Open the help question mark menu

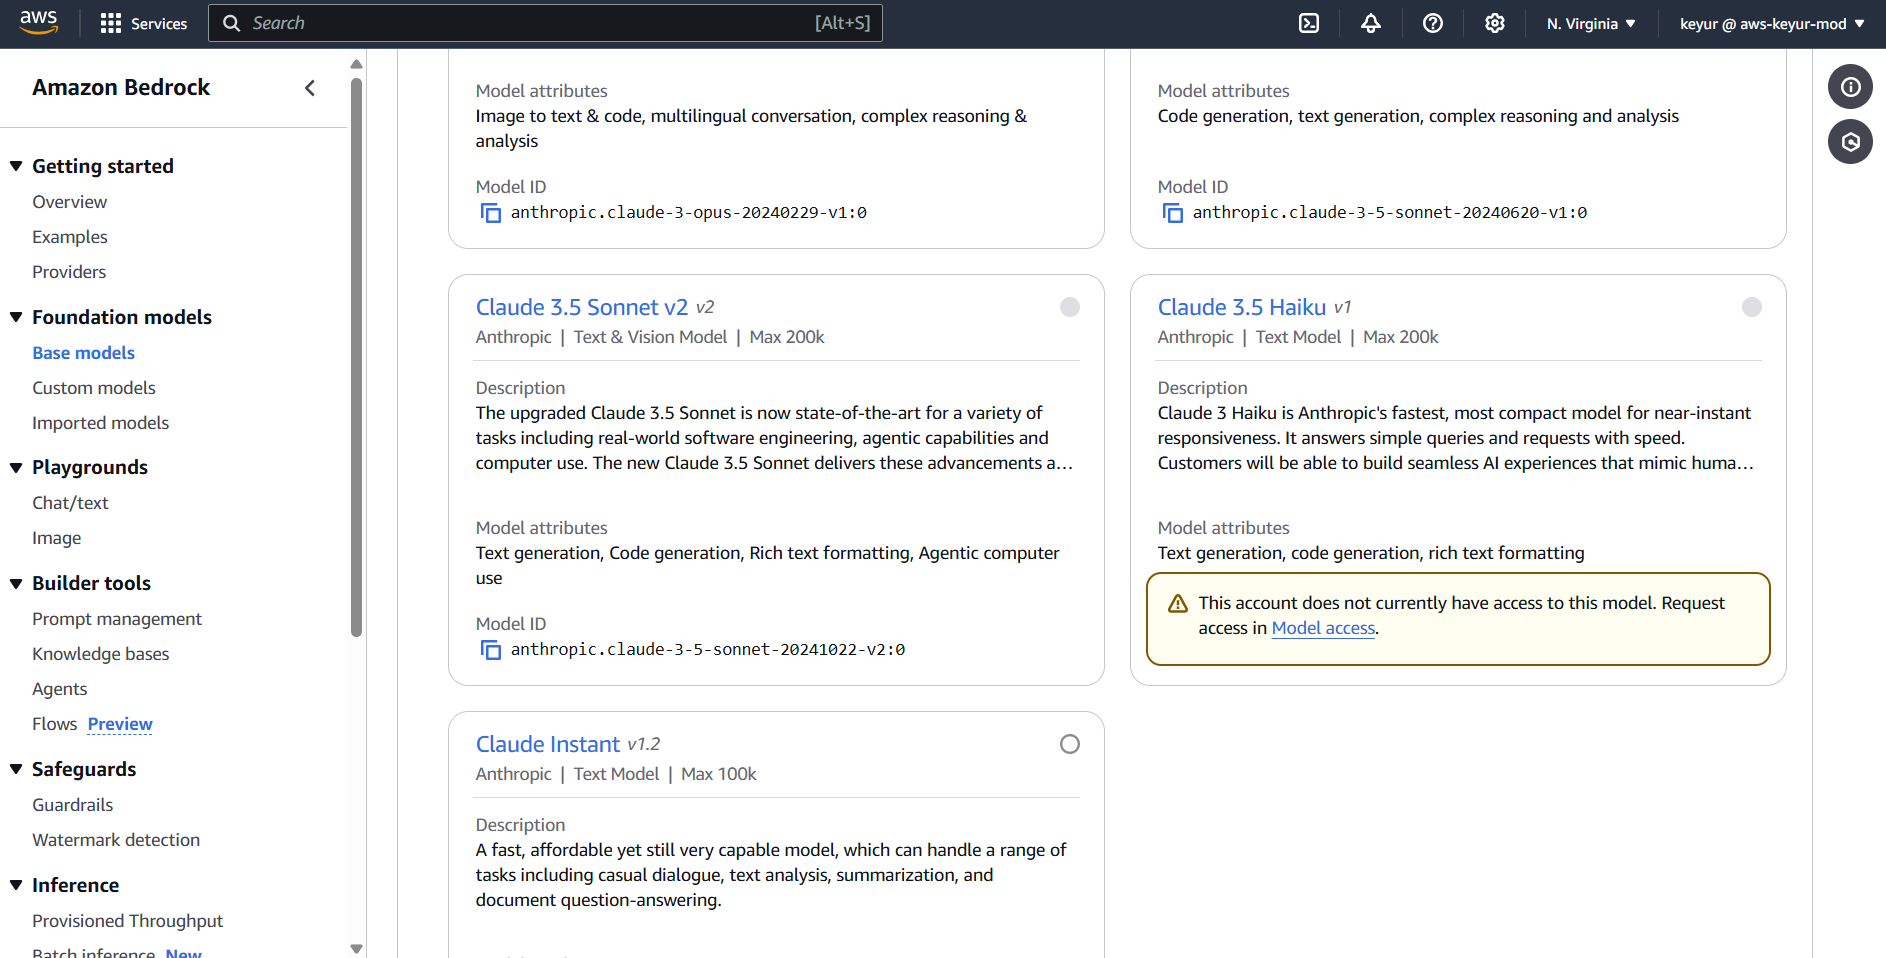tap(1433, 23)
